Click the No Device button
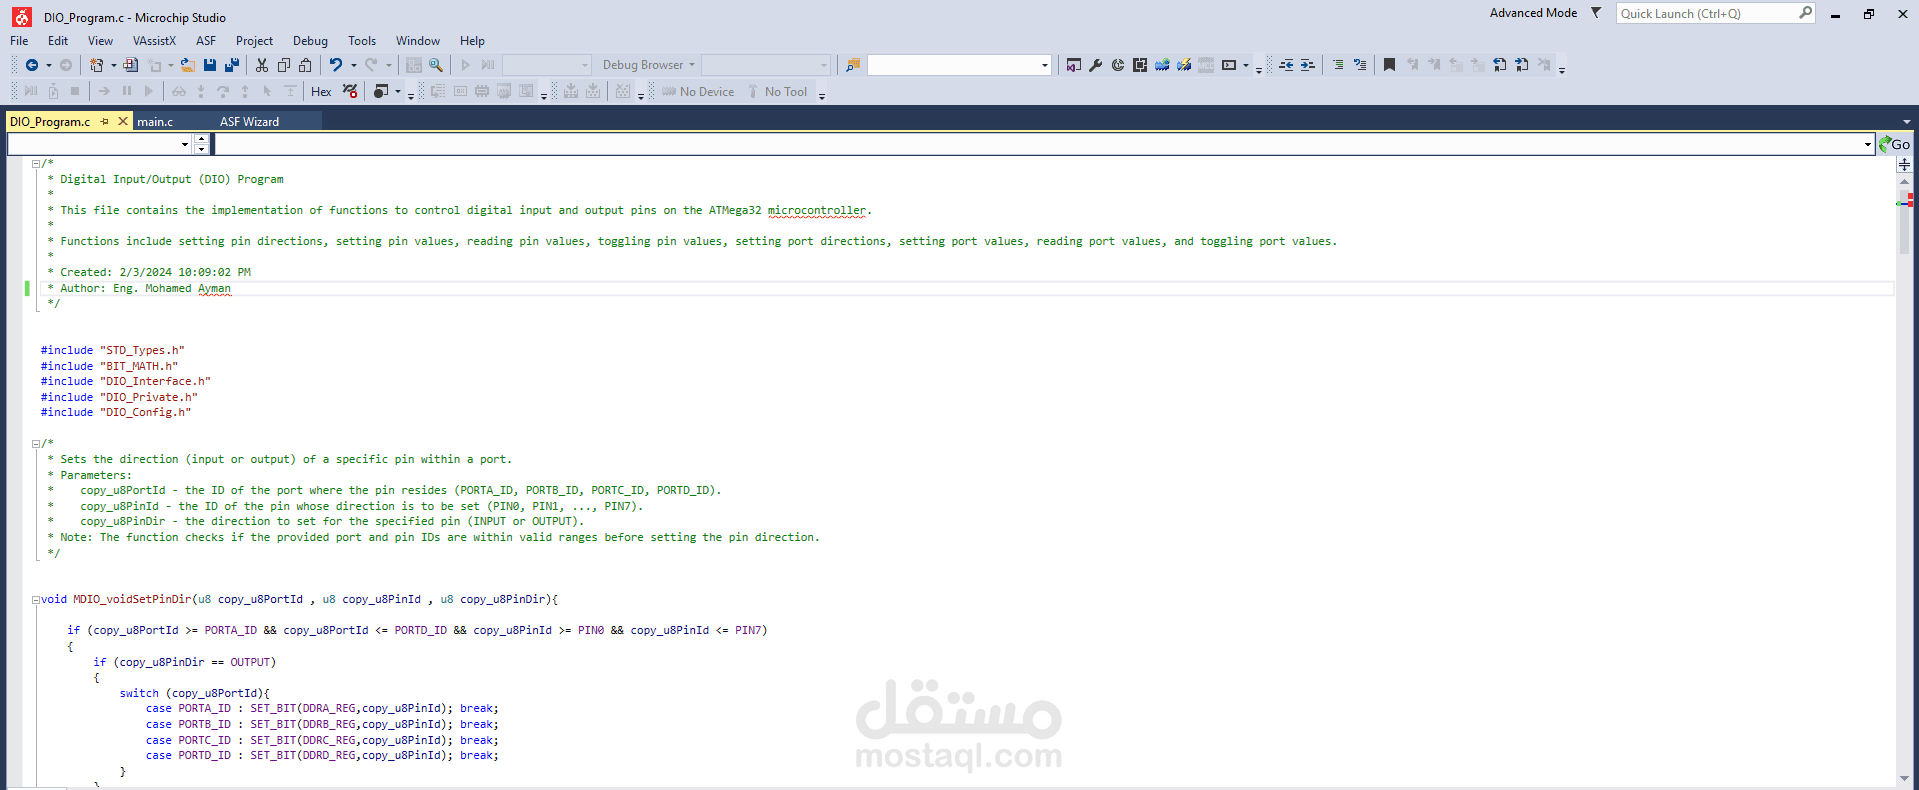The width and height of the screenshot is (1919, 790). click(x=698, y=91)
